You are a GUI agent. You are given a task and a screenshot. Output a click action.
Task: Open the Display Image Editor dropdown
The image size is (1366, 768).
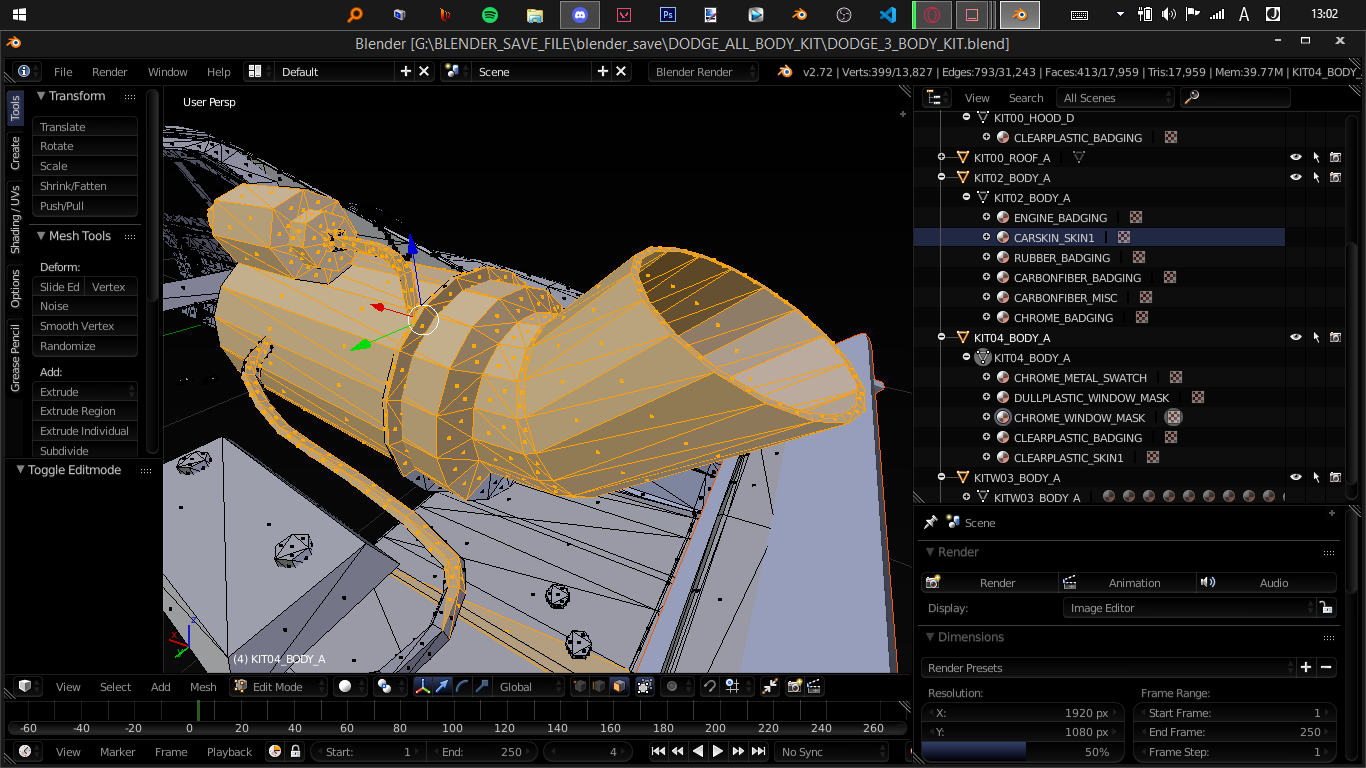click(1190, 607)
